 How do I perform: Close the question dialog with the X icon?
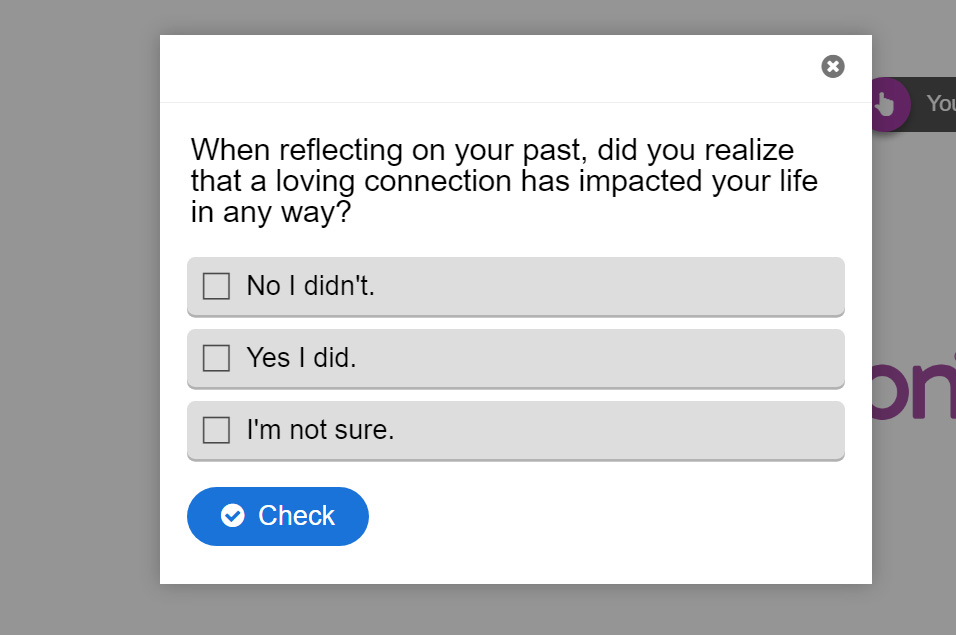click(x=833, y=66)
